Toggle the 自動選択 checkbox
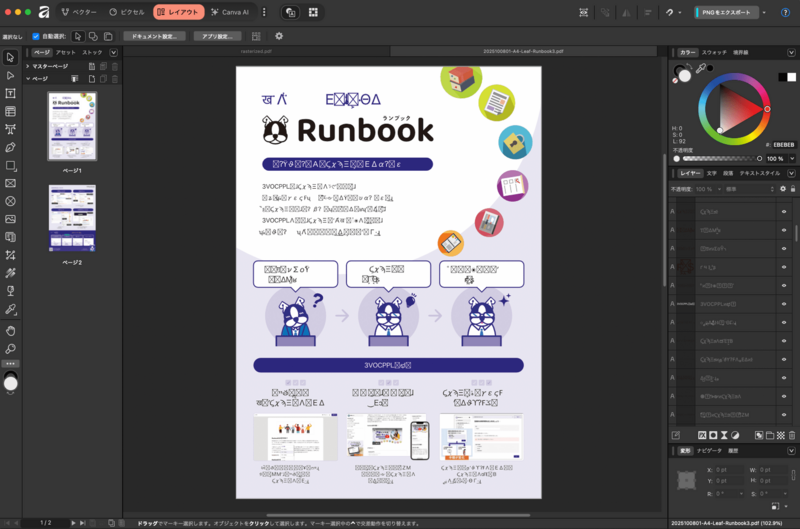The width and height of the screenshot is (800, 529). pyautogui.click(x=36, y=36)
